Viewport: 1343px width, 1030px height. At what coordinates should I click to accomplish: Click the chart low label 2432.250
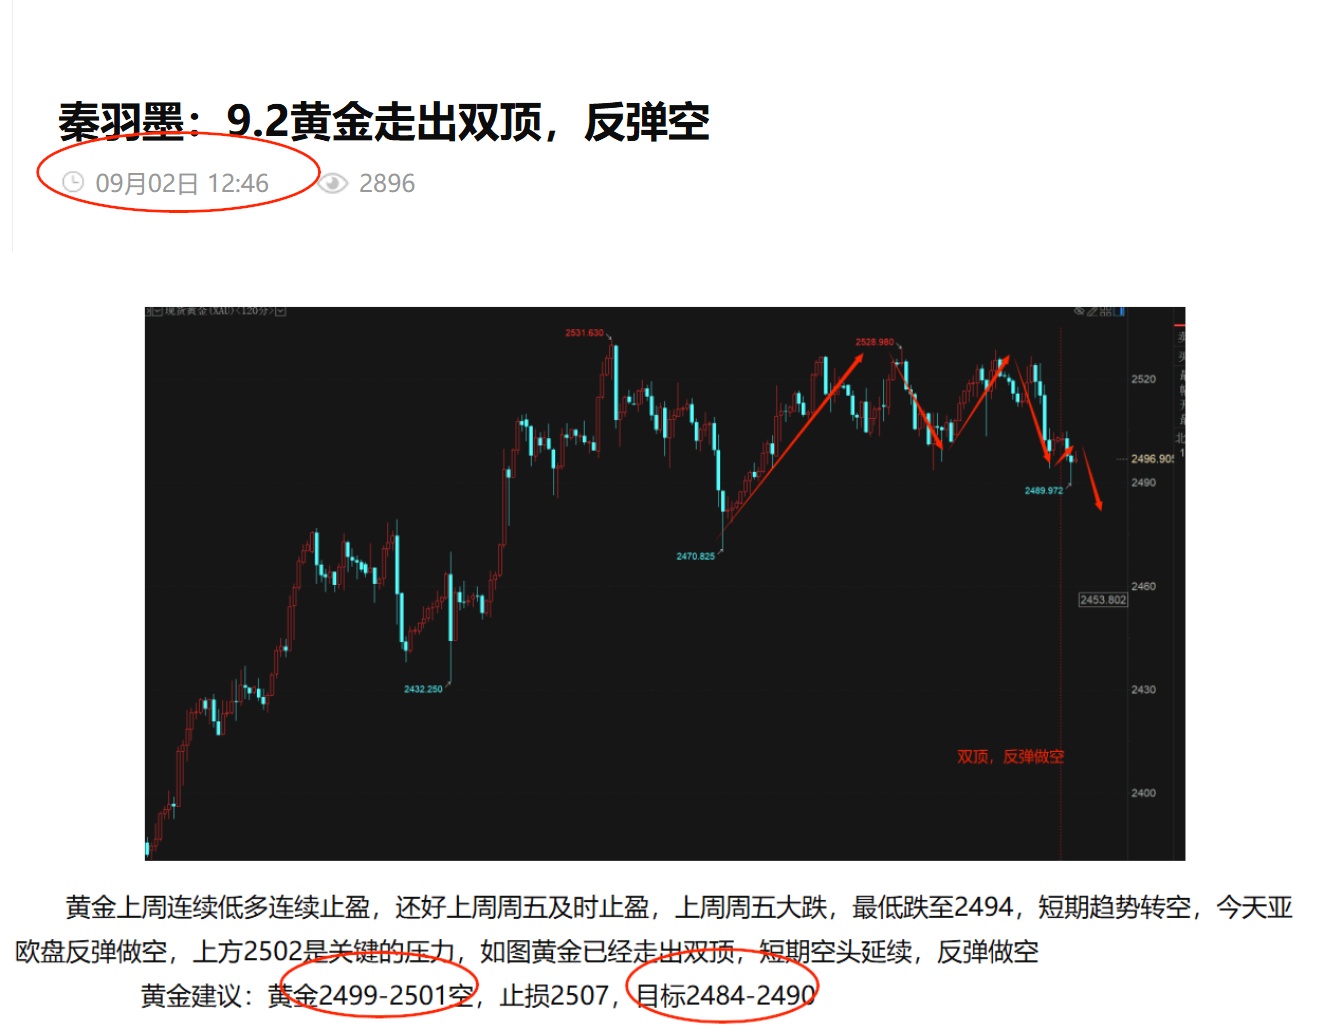[423, 689]
